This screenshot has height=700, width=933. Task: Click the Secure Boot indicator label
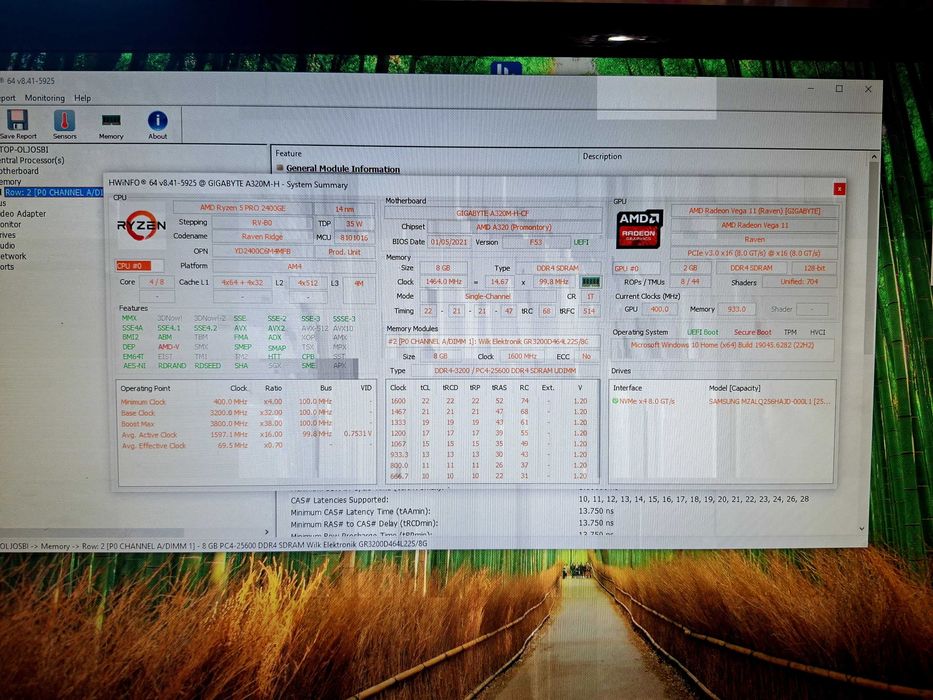tap(752, 332)
